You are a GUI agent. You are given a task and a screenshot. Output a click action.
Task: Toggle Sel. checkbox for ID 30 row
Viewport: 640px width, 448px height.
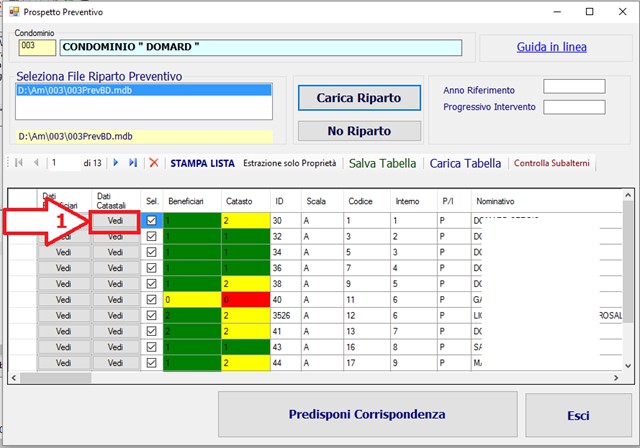(x=151, y=221)
